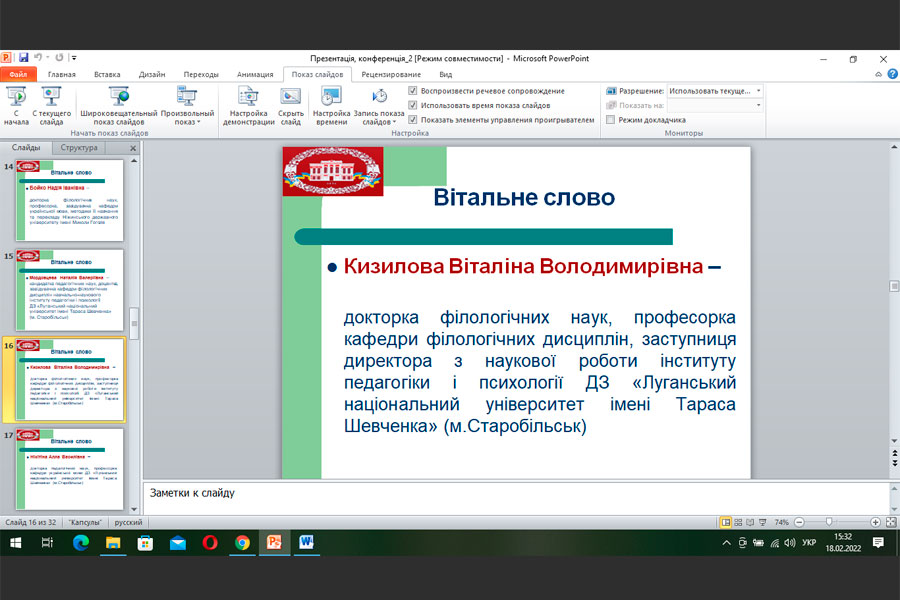The width and height of the screenshot is (900, 600).
Task: Click Rehearse Timings (Настройка времени) icon
Action: tap(331, 97)
